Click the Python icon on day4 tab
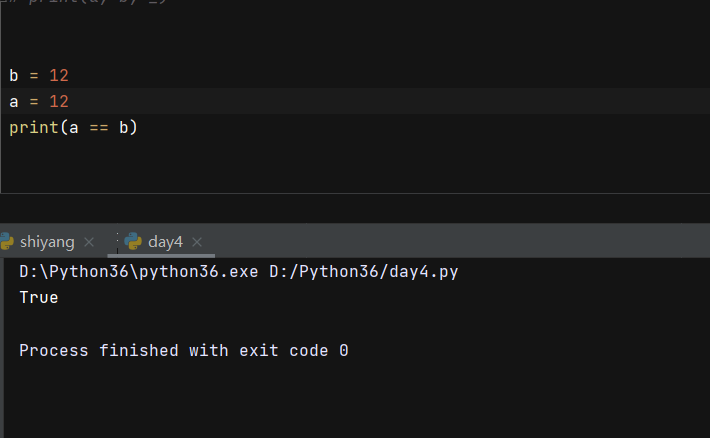Screen dimensions: 710x438 pyautogui.click(x=133, y=241)
